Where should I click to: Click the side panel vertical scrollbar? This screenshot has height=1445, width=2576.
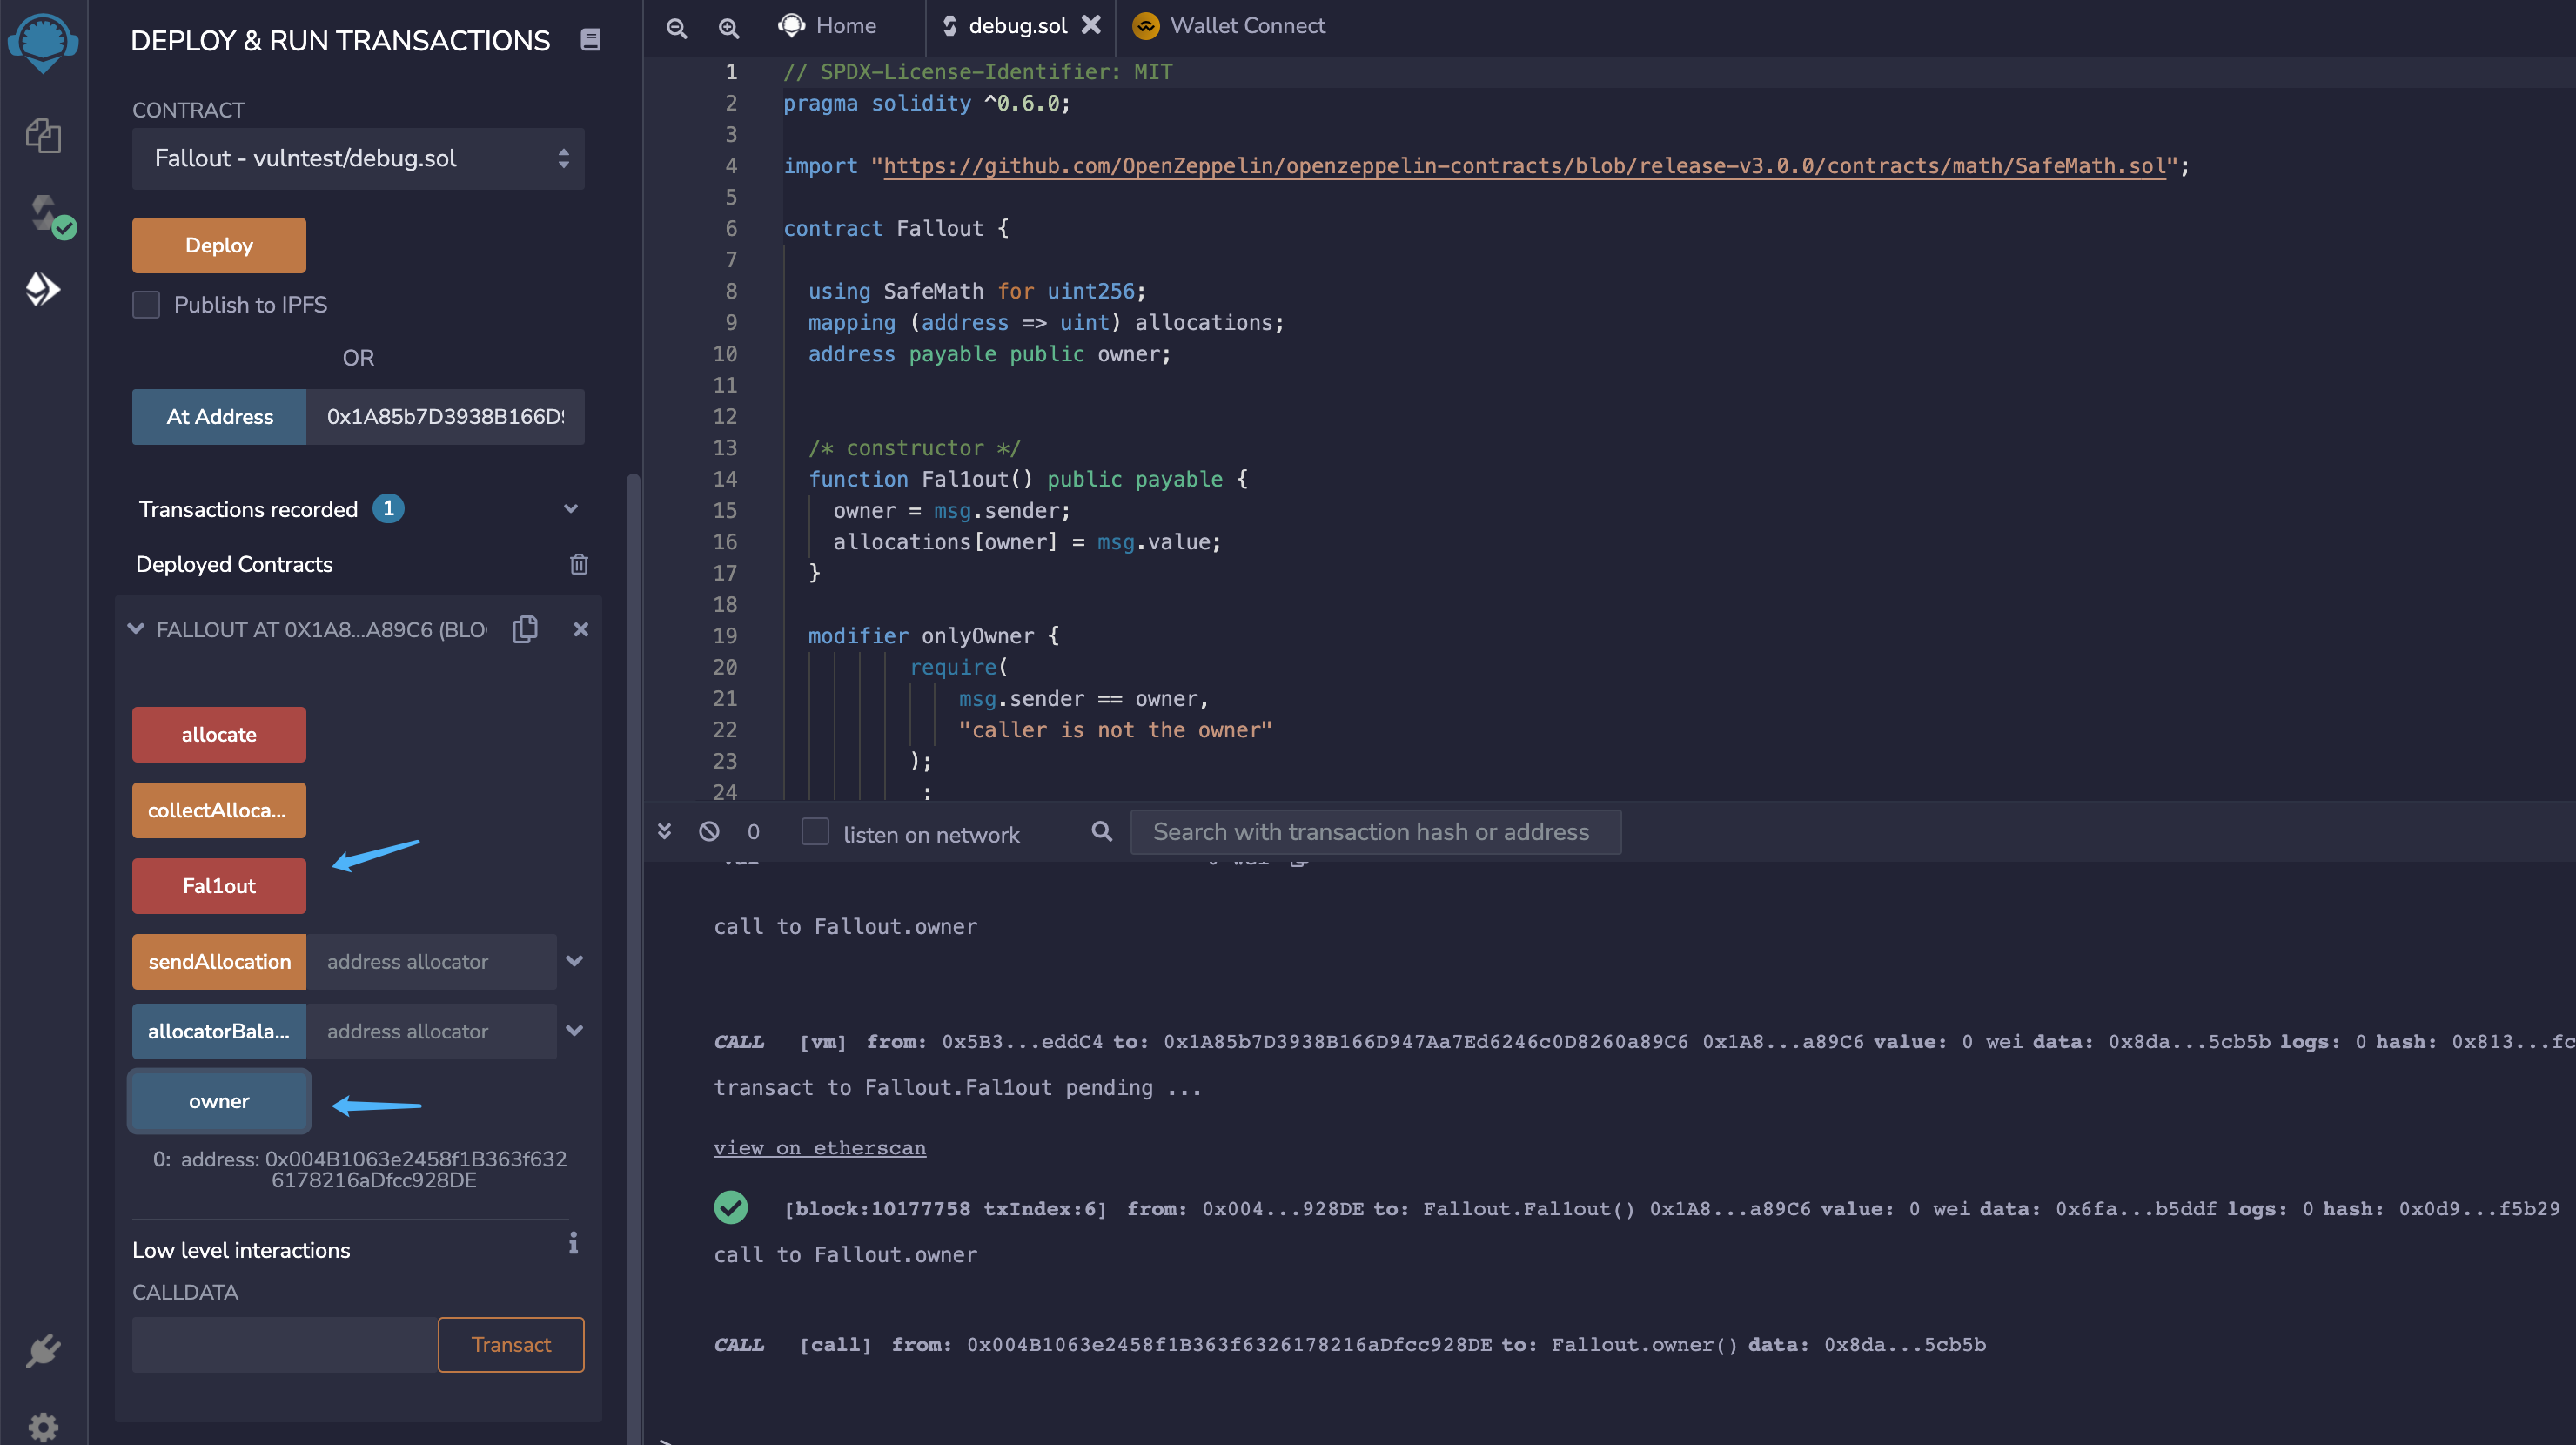[632, 958]
